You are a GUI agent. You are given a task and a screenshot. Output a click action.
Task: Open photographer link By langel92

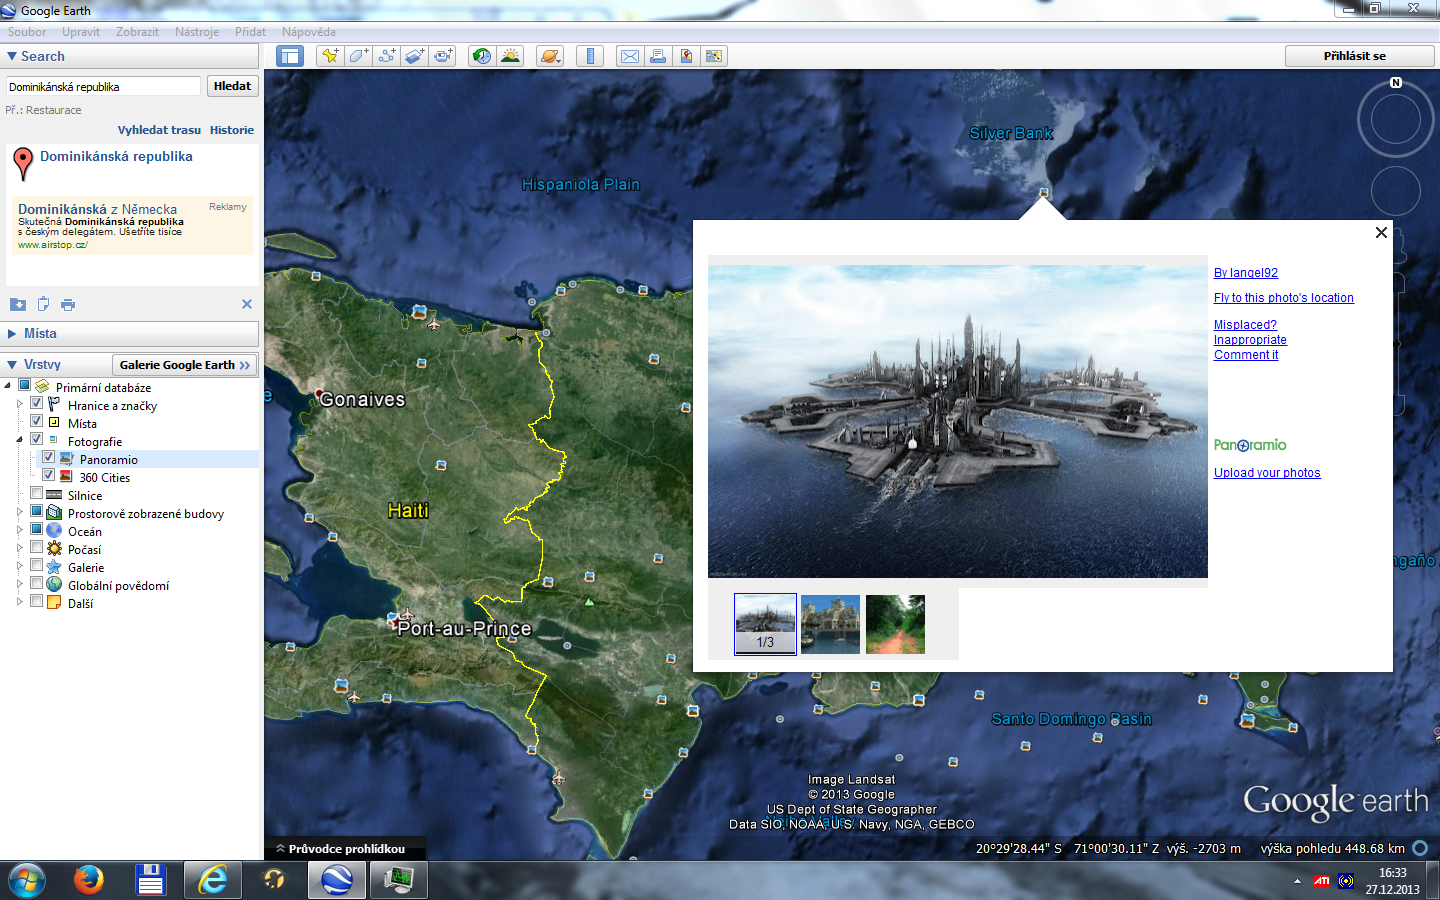coord(1246,273)
